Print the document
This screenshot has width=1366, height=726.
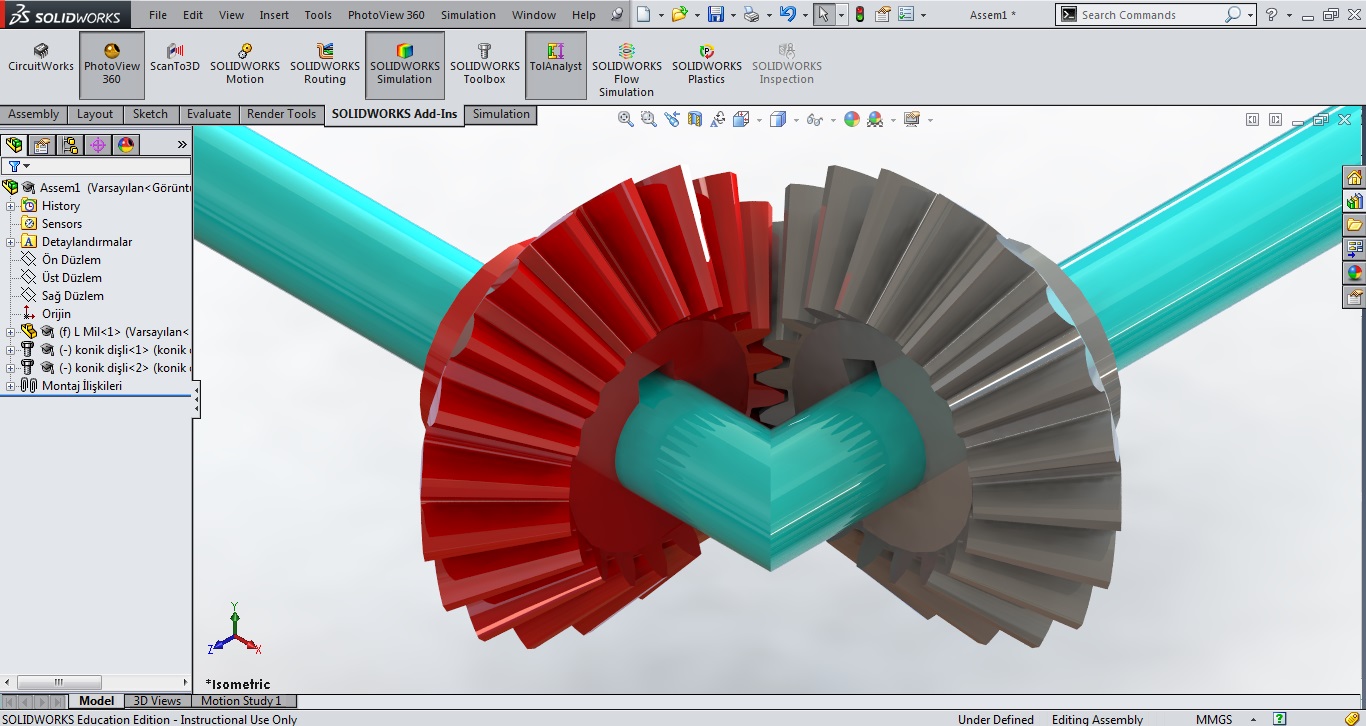coord(751,14)
